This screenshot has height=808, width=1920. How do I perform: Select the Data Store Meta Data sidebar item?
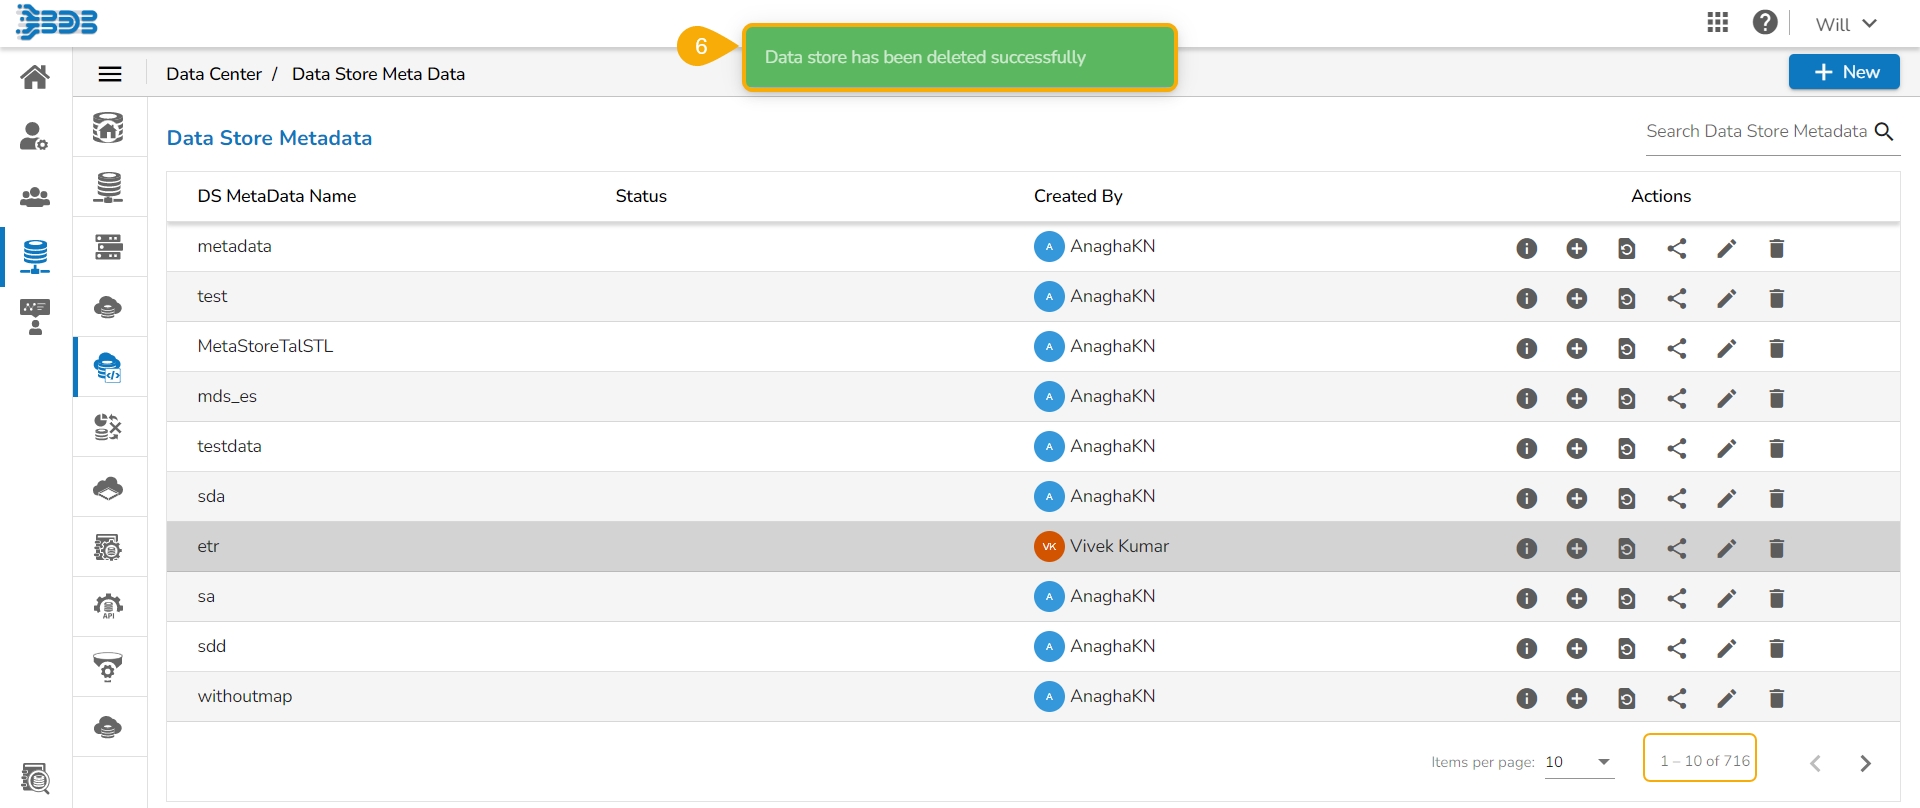(x=108, y=367)
